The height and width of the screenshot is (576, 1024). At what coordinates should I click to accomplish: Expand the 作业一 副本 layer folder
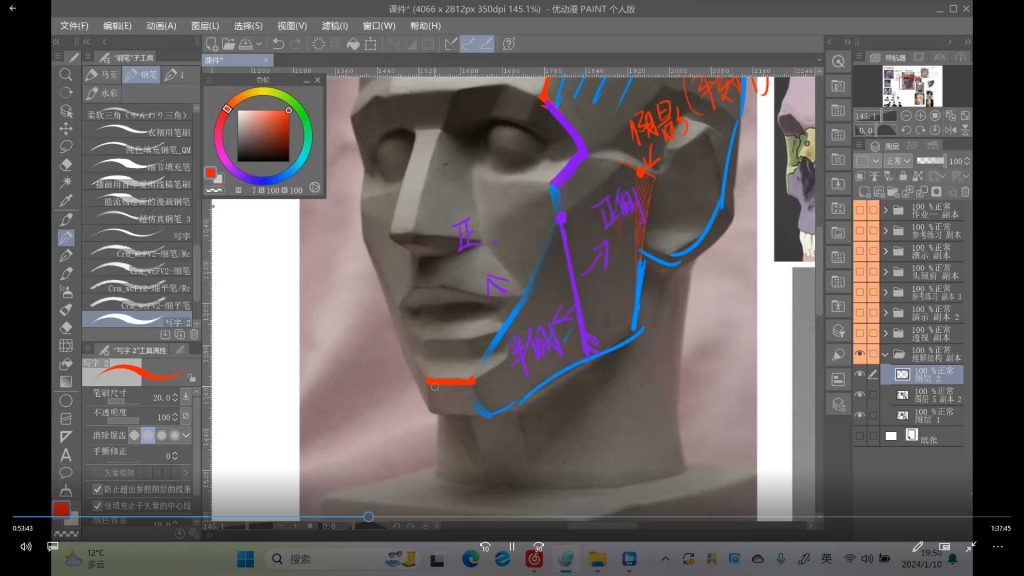[886, 211]
